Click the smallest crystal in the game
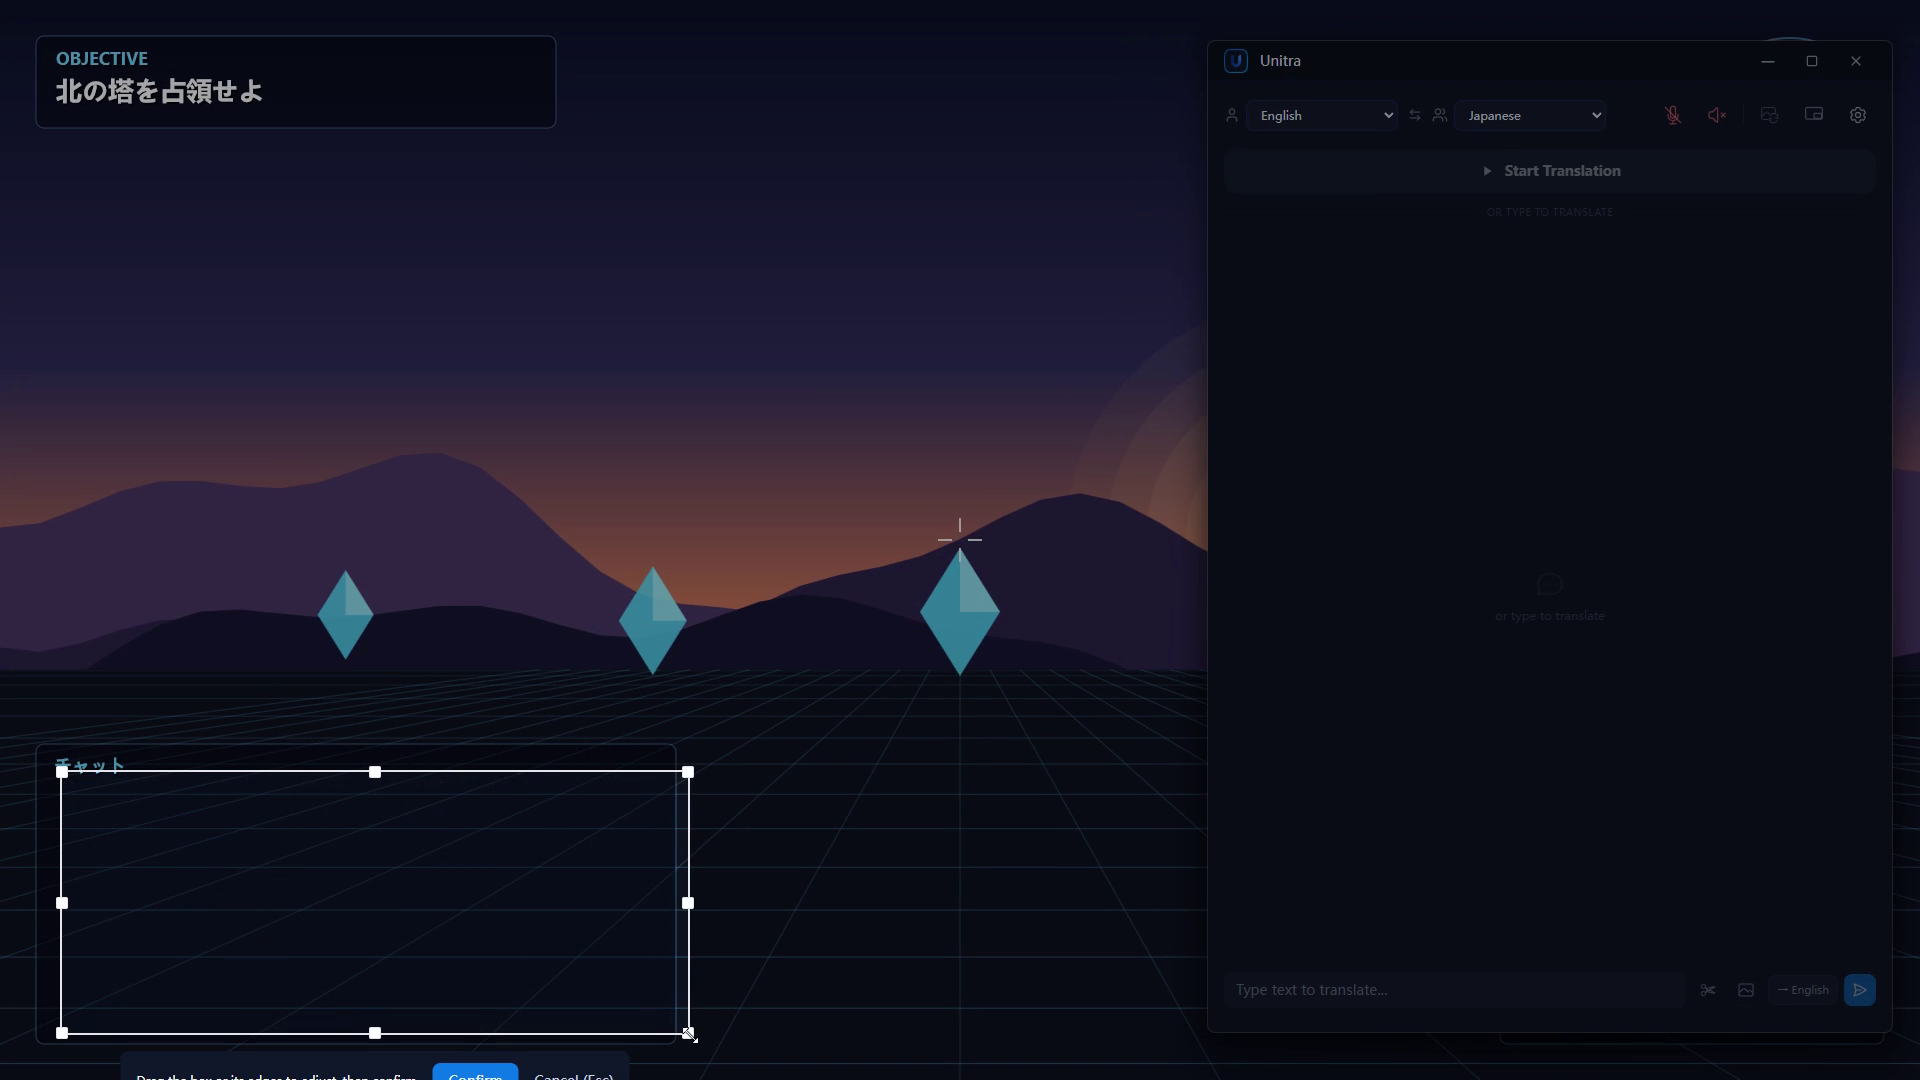The height and width of the screenshot is (1080, 1920). pos(345,615)
